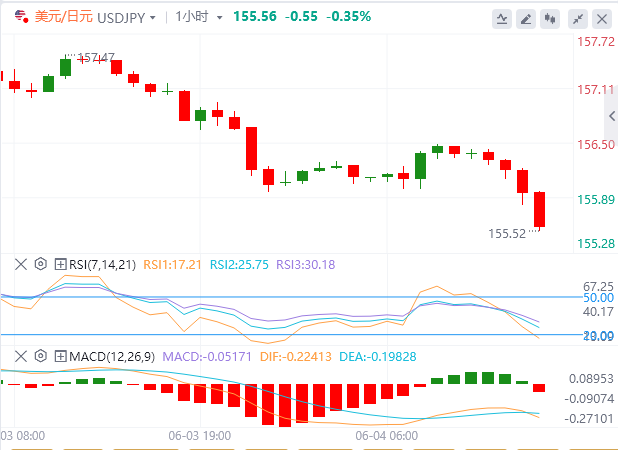618x450 pixels.
Task: Click the USD/JPY flag icon
Action: tap(21, 17)
